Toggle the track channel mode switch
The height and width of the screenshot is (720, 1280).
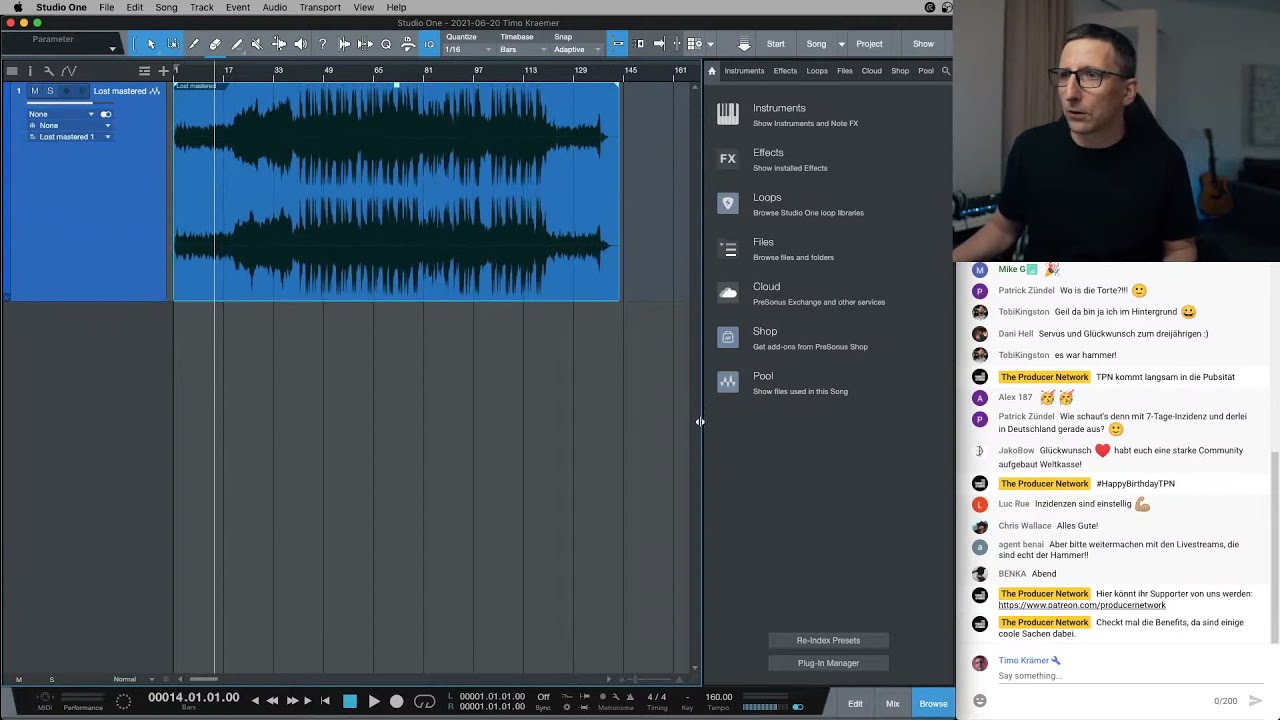click(106, 114)
